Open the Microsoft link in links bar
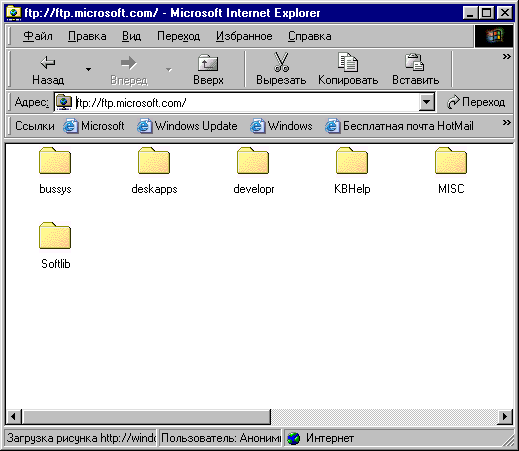Viewport: 519px width, 451px height. [x=94, y=126]
